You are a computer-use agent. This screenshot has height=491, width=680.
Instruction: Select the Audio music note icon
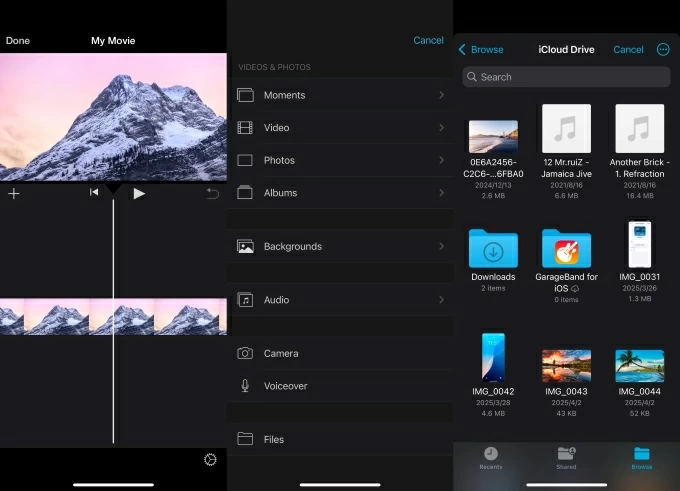(x=245, y=300)
